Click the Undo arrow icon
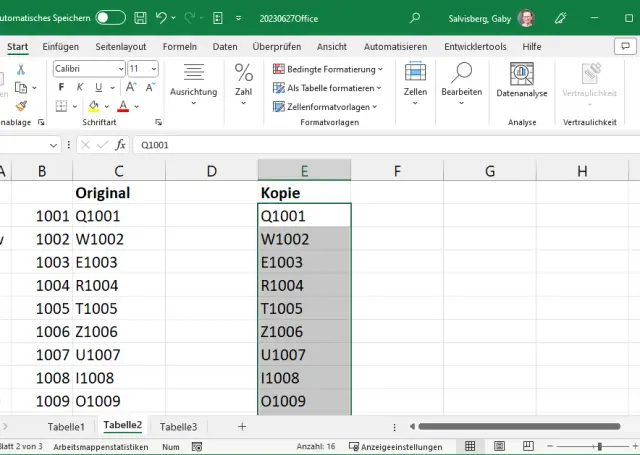 [x=163, y=18]
